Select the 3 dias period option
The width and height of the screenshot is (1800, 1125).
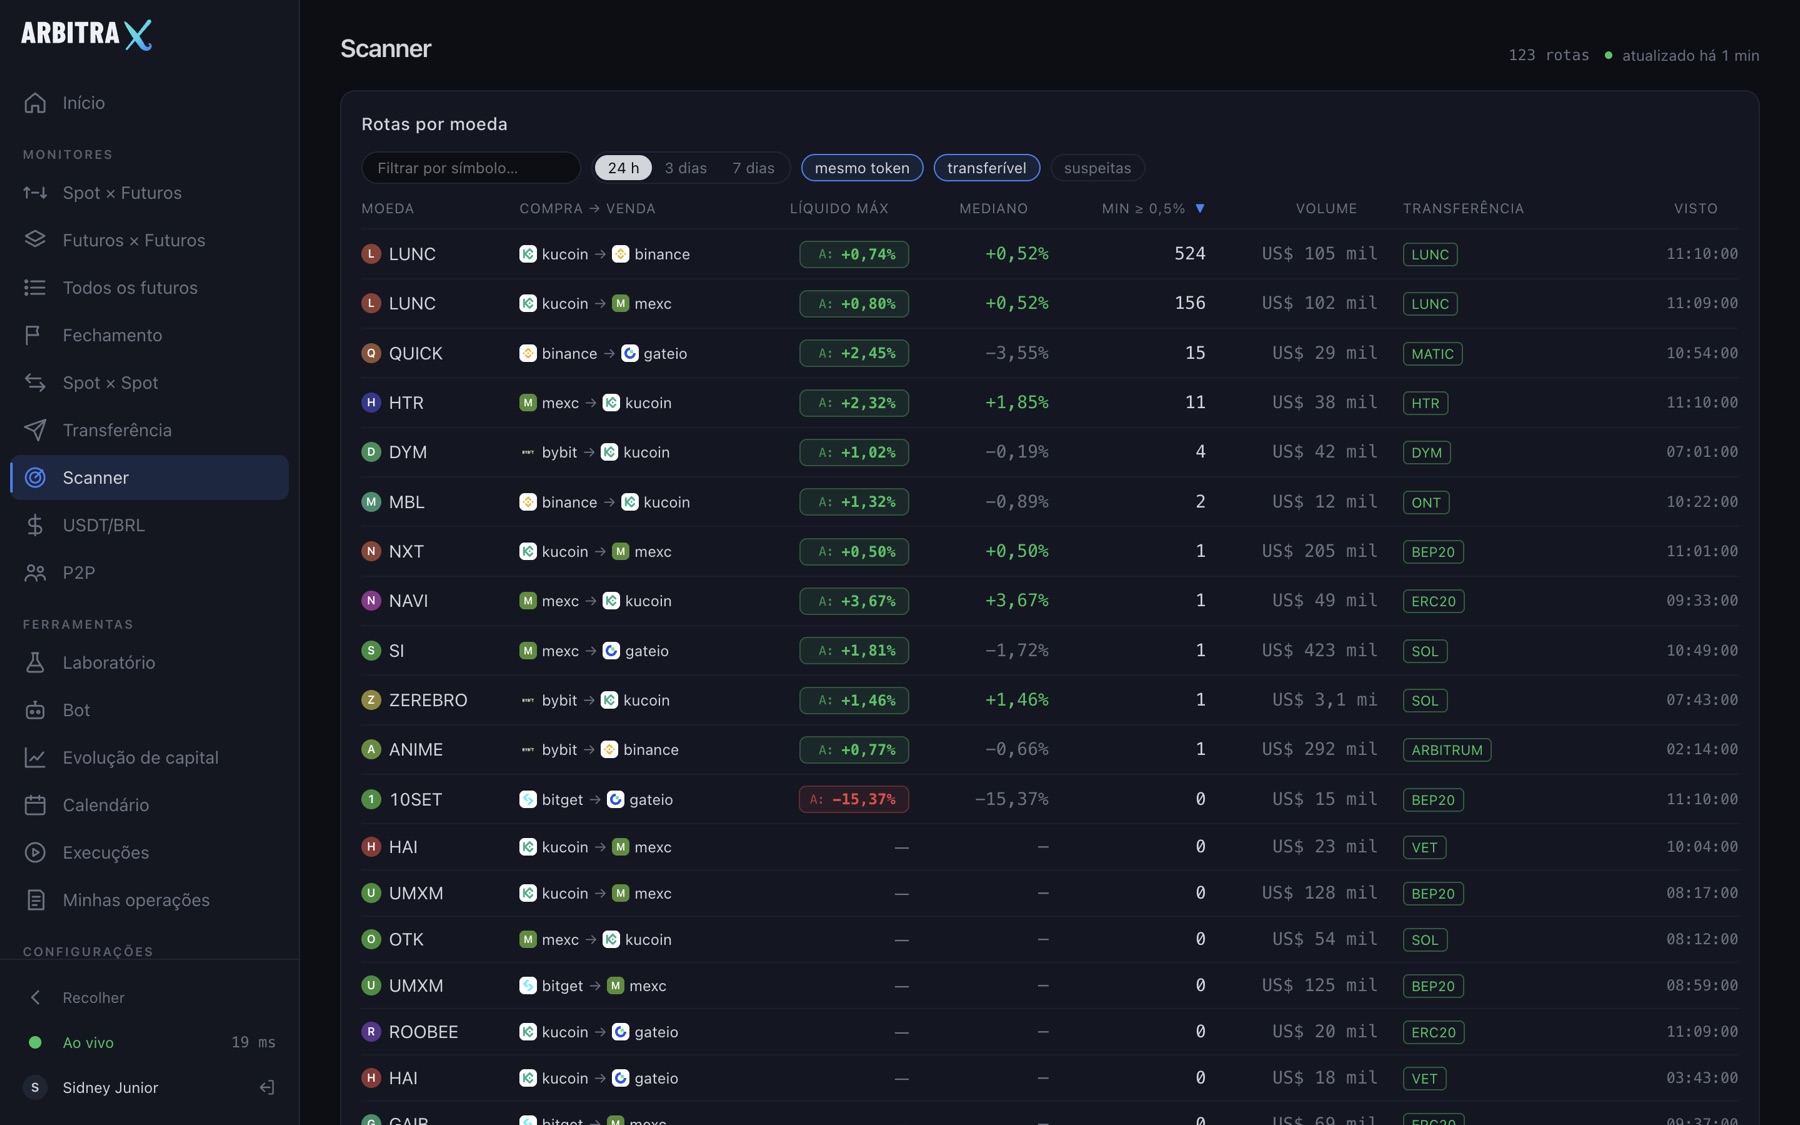[686, 168]
